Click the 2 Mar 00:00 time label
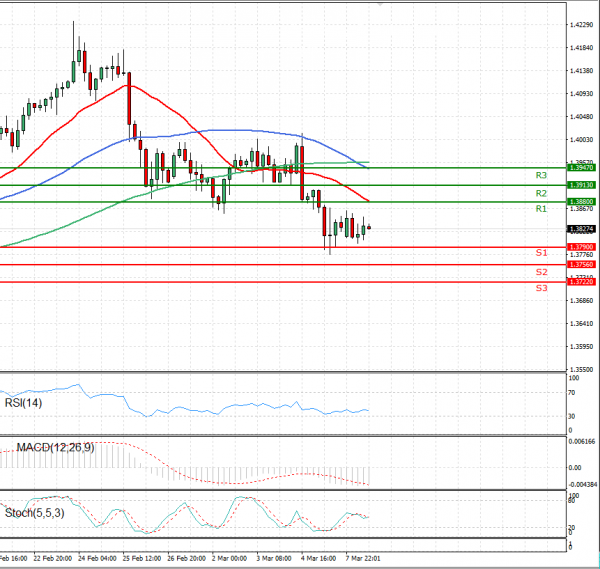Viewport: 600px width, 569px height. click(230, 559)
